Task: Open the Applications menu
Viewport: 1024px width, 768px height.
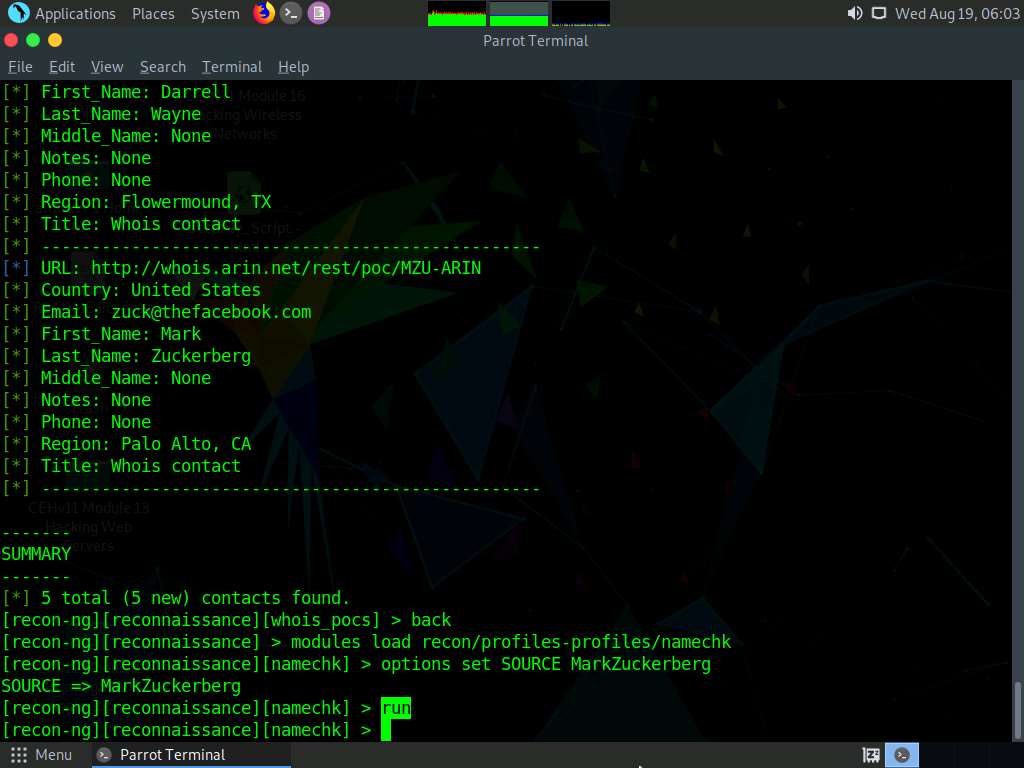Action: click(x=62, y=13)
